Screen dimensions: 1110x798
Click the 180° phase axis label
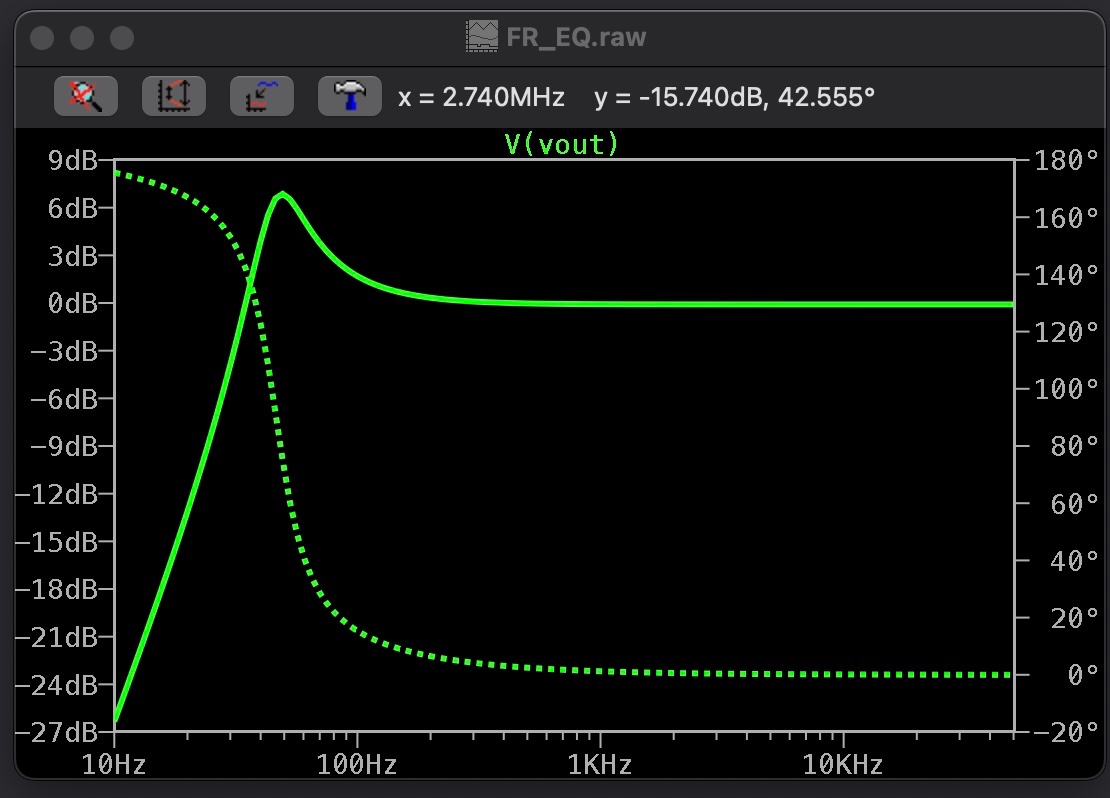click(1066, 160)
